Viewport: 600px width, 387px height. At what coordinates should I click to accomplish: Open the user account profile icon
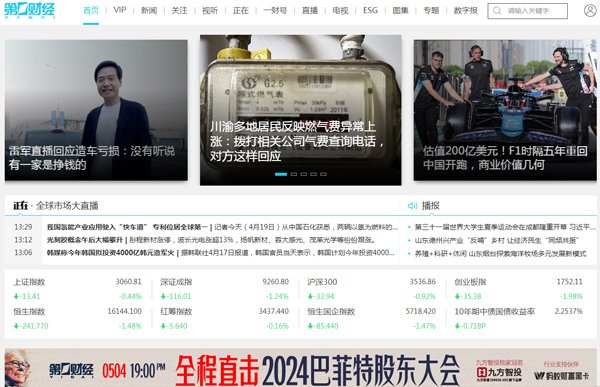pyautogui.click(x=590, y=10)
